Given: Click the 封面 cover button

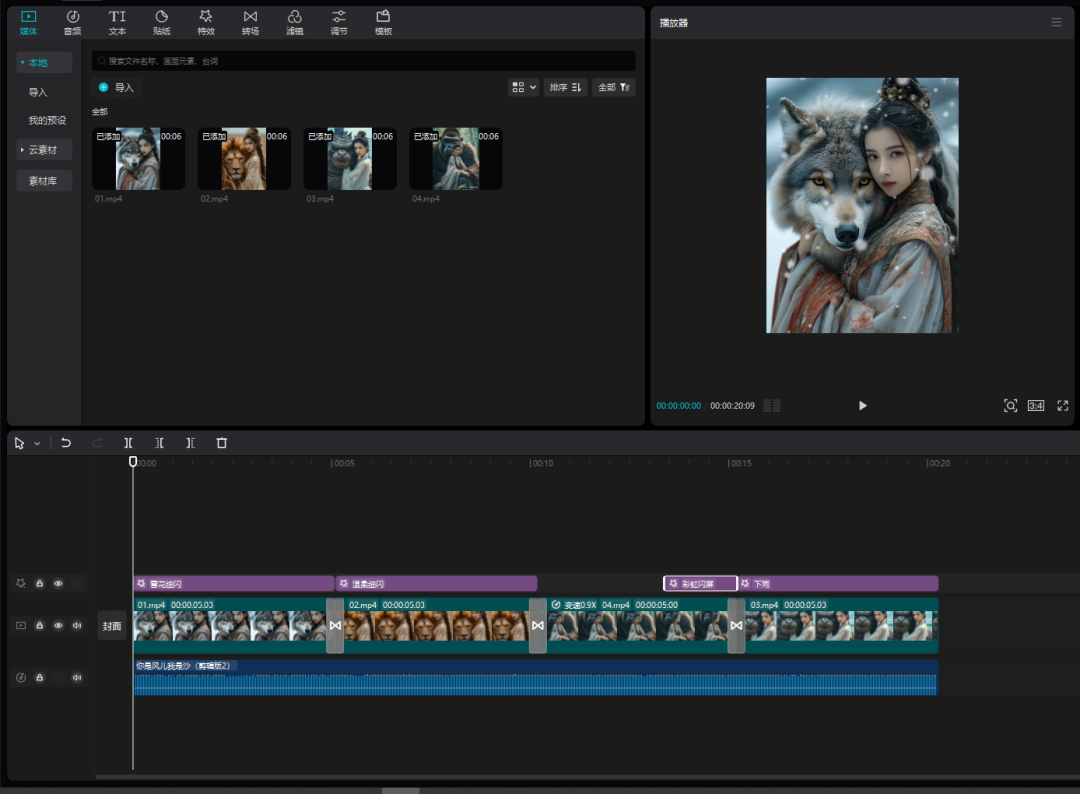Looking at the screenshot, I should (x=111, y=626).
